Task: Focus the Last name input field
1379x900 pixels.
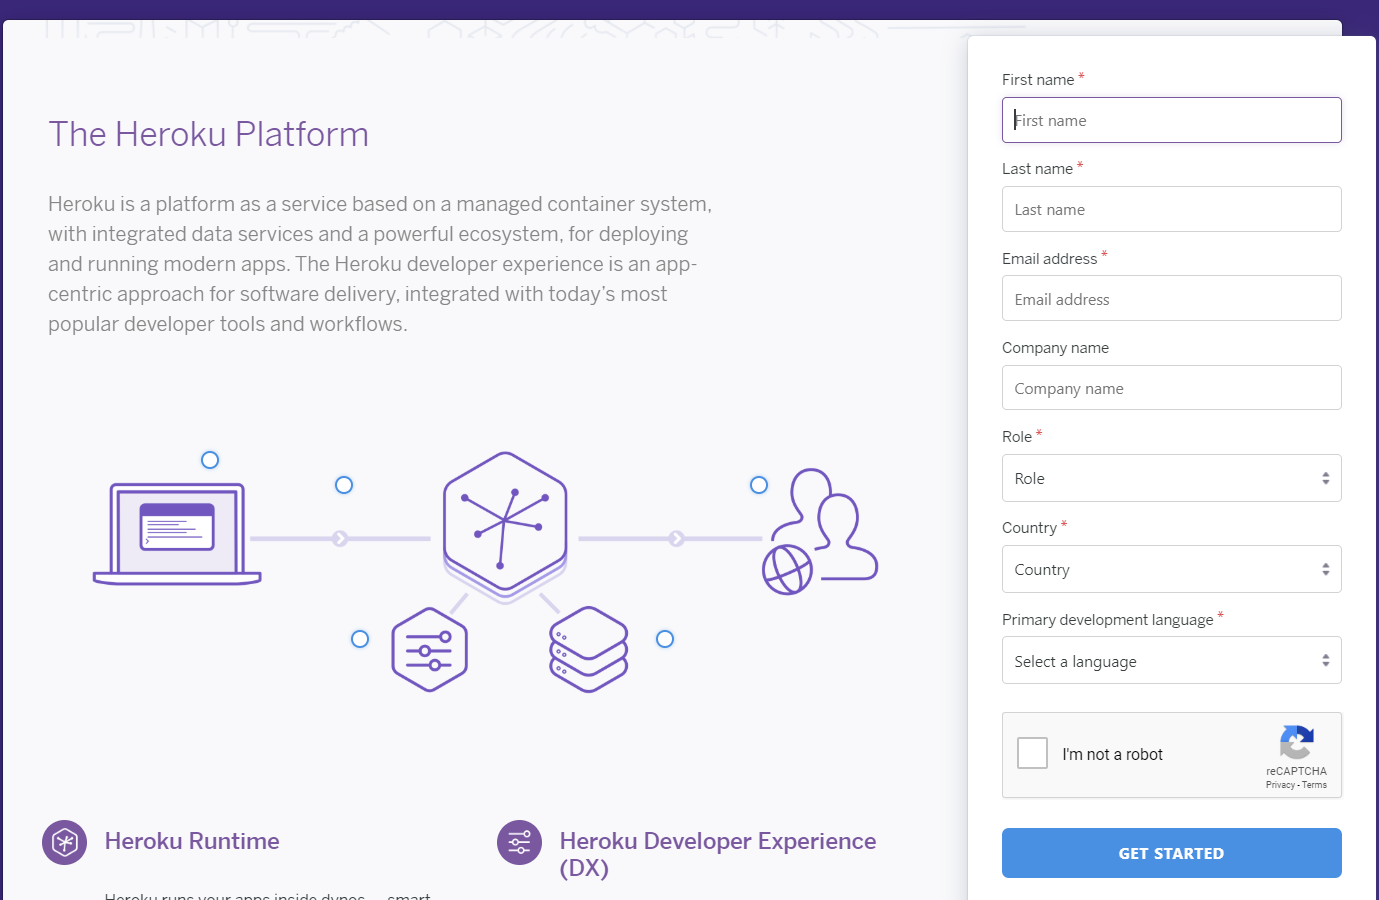Action: (x=1172, y=209)
